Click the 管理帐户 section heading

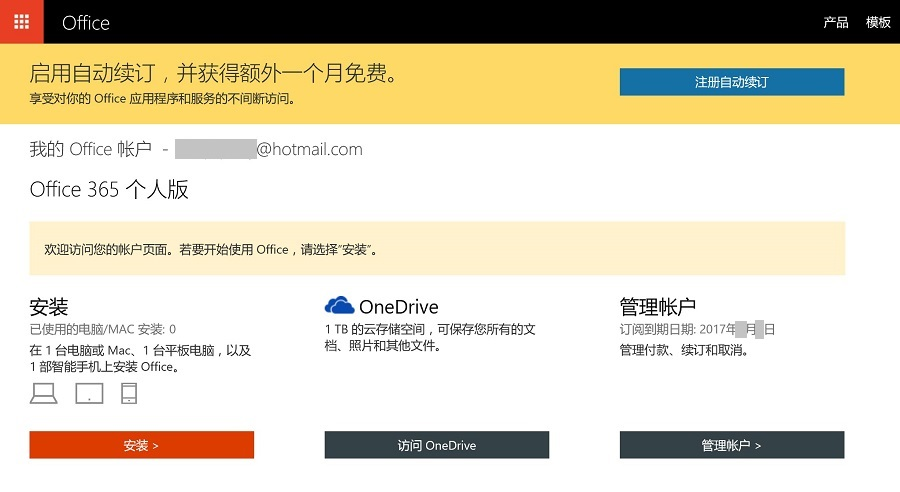657,306
